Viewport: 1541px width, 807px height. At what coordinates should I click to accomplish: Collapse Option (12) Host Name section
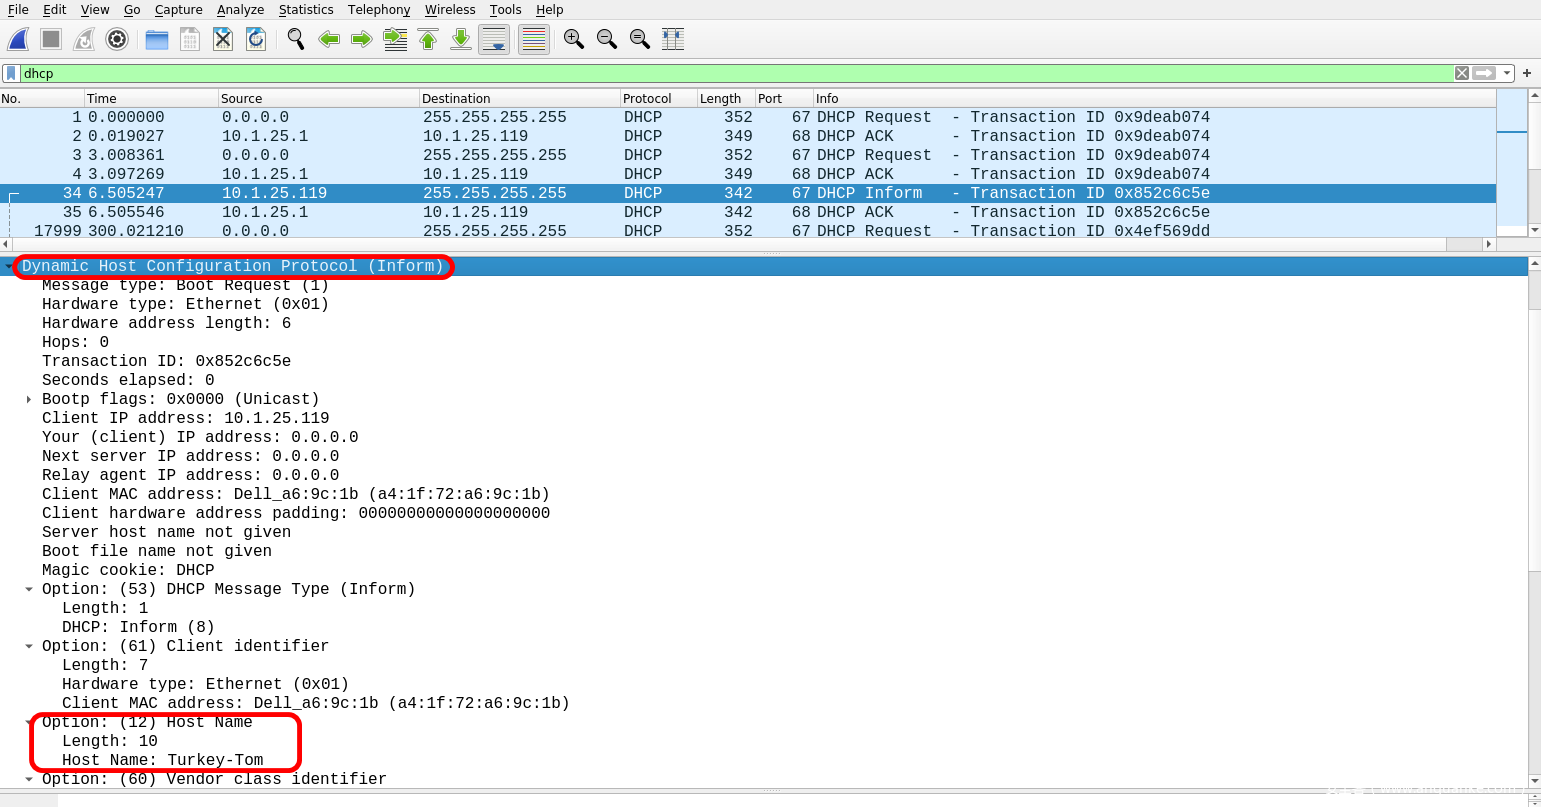(x=29, y=722)
